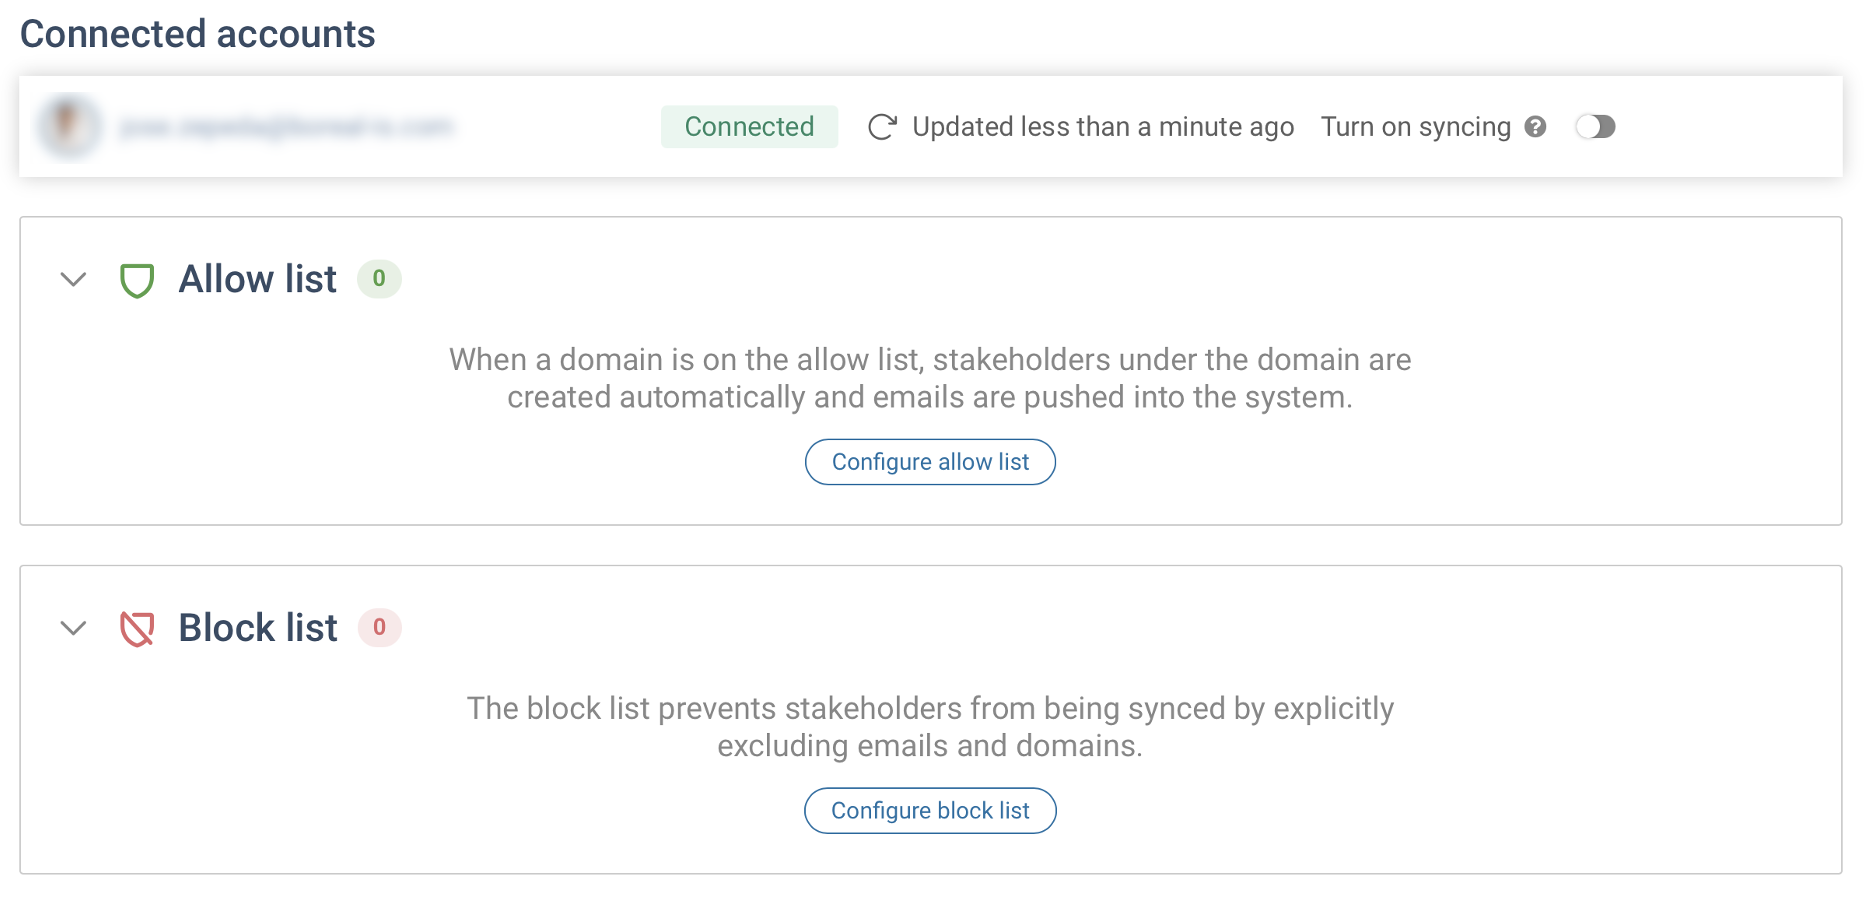Open Configure block list
Screen dimensions: 1866x900
pos(930,811)
